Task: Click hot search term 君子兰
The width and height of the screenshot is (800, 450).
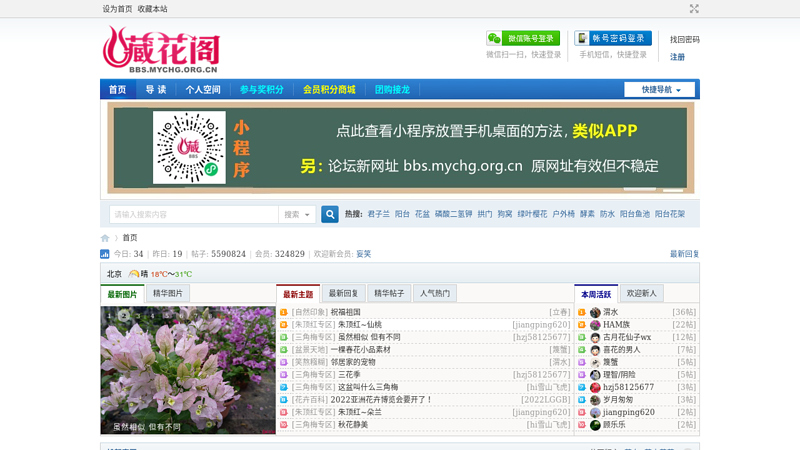Action: click(x=379, y=214)
